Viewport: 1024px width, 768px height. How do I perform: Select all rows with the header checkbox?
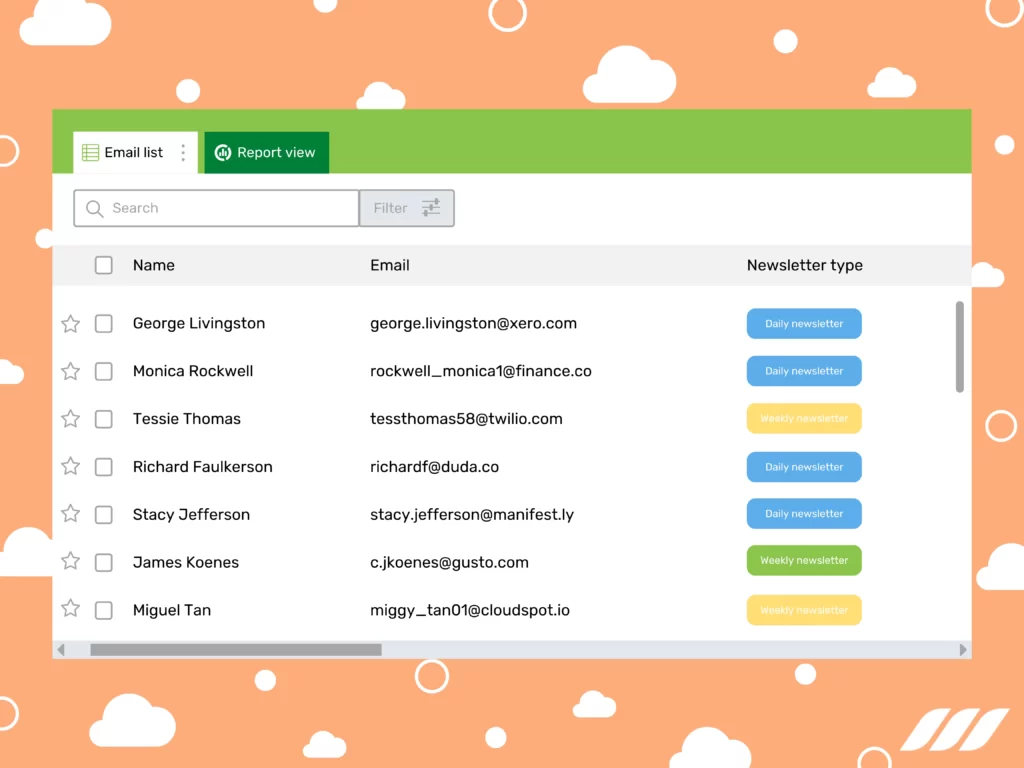point(103,265)
